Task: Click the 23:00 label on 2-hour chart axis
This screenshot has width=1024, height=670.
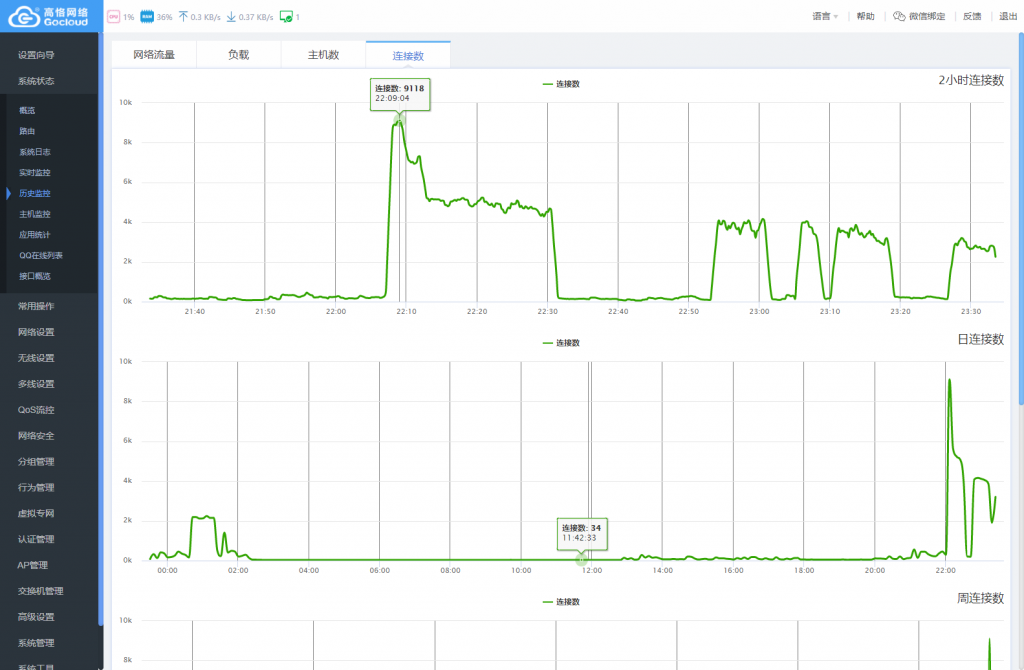Action: tap(760, 311)
